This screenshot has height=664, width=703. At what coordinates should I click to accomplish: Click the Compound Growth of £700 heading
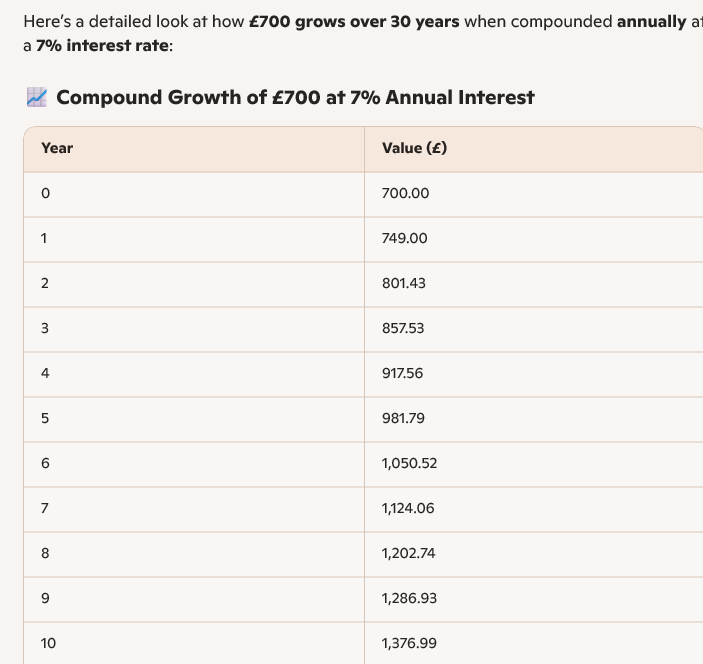click(295, 98)
